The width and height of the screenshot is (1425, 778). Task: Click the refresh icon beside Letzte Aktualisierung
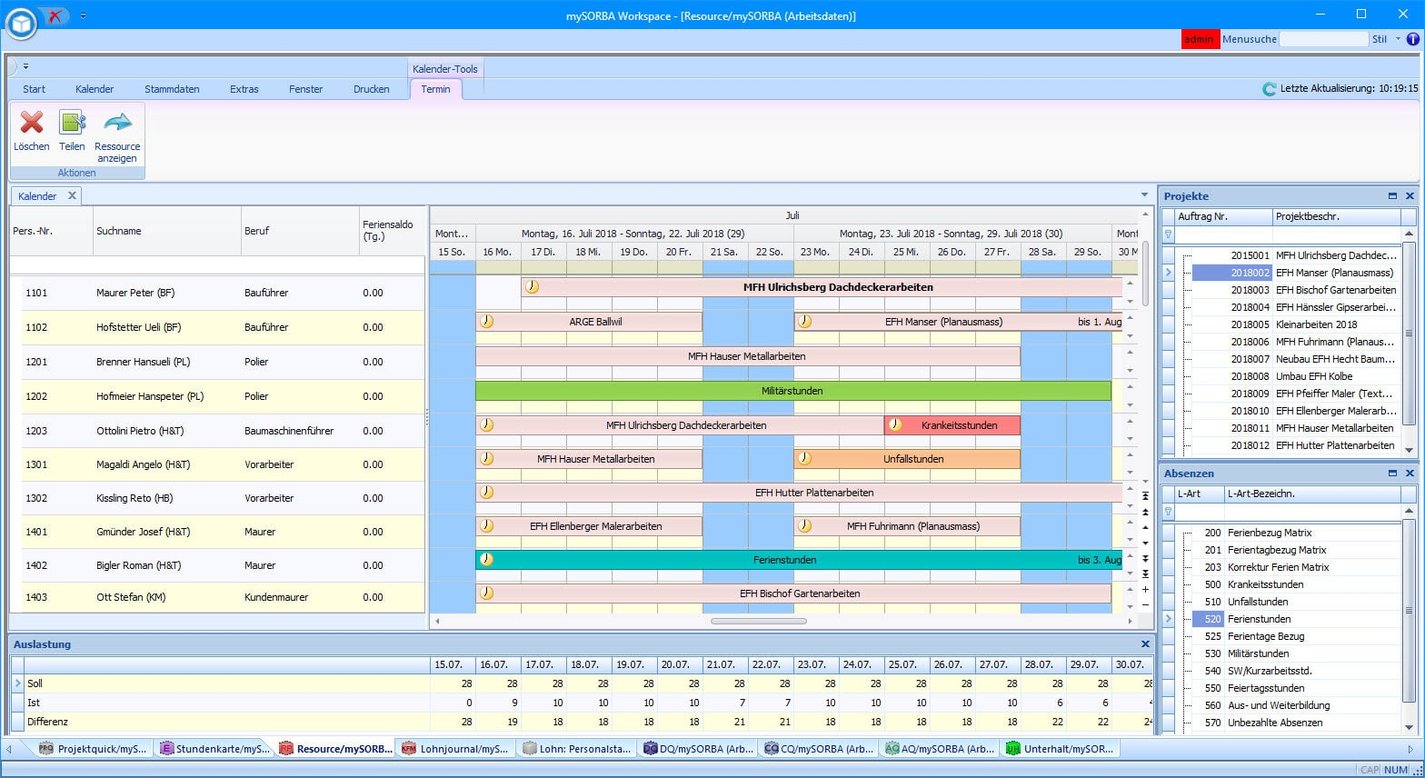[1269, 89]
